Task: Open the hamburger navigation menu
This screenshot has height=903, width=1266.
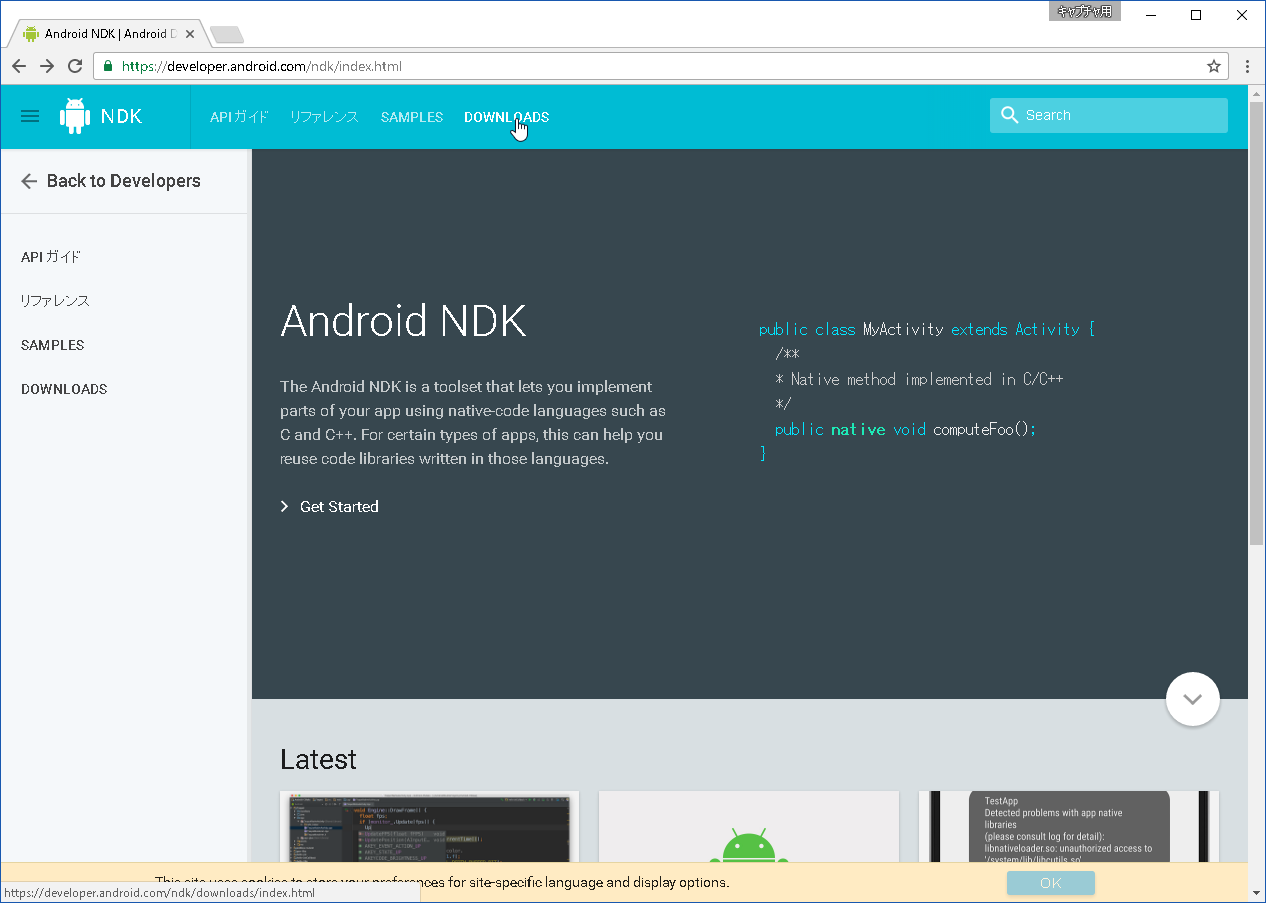Action: coord(30,116)
